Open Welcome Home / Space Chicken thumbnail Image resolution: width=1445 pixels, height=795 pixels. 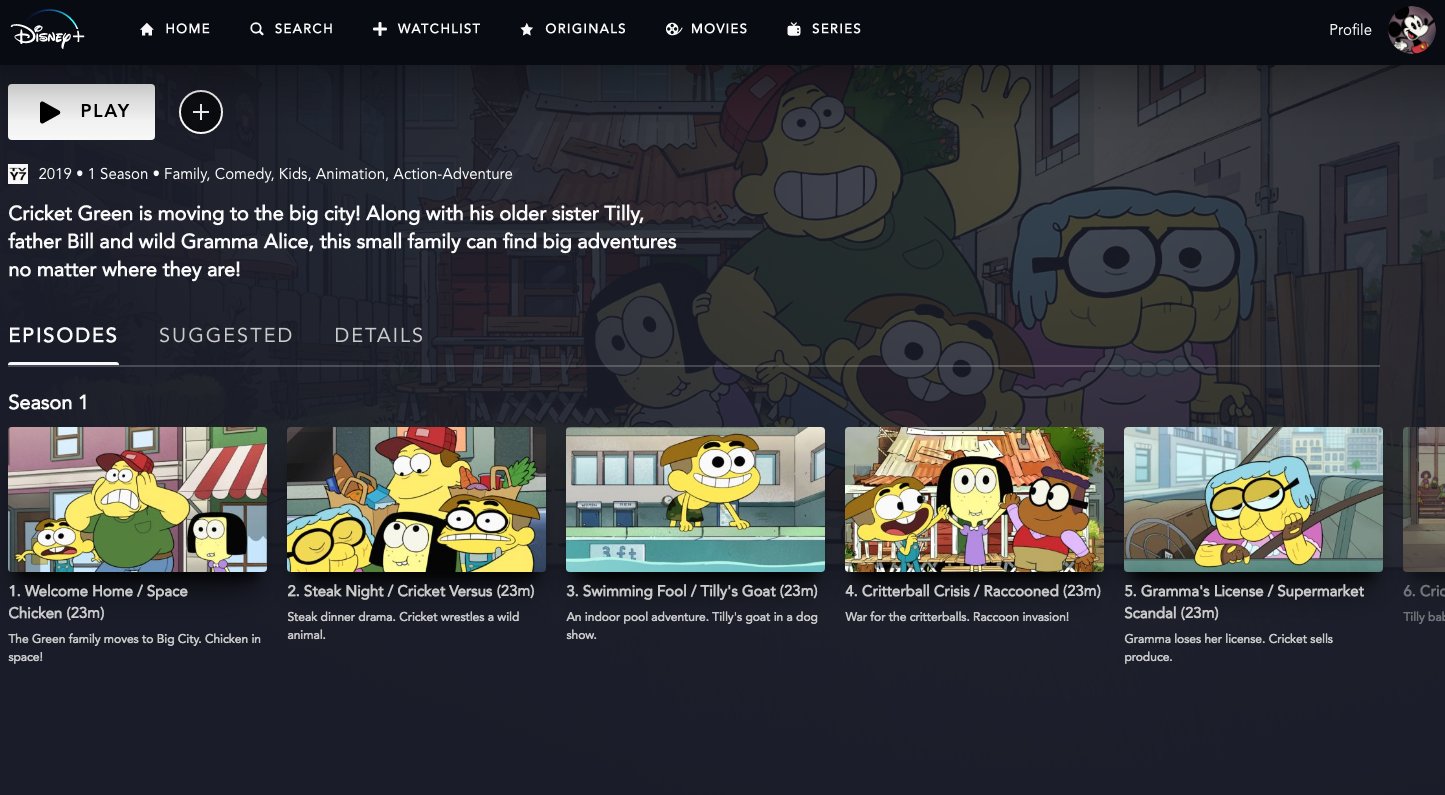pos(138,500)
